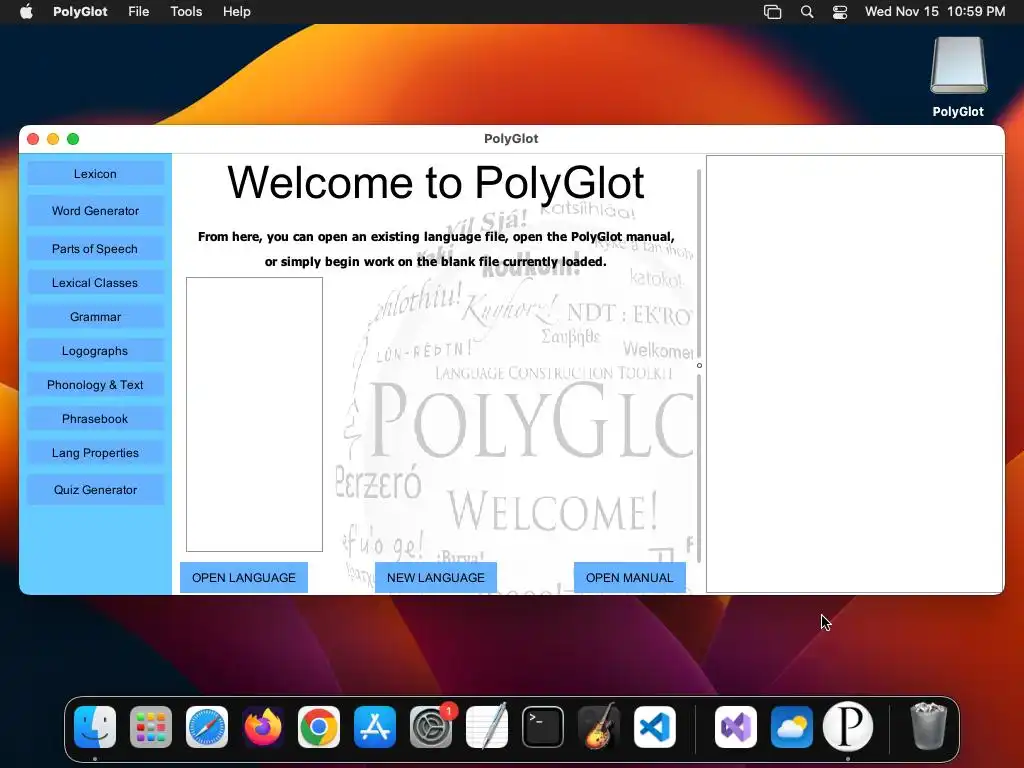Open Google Chrome from the dock
The height and width of the screenshot is (768, 1024).
[x=319, y=727]
